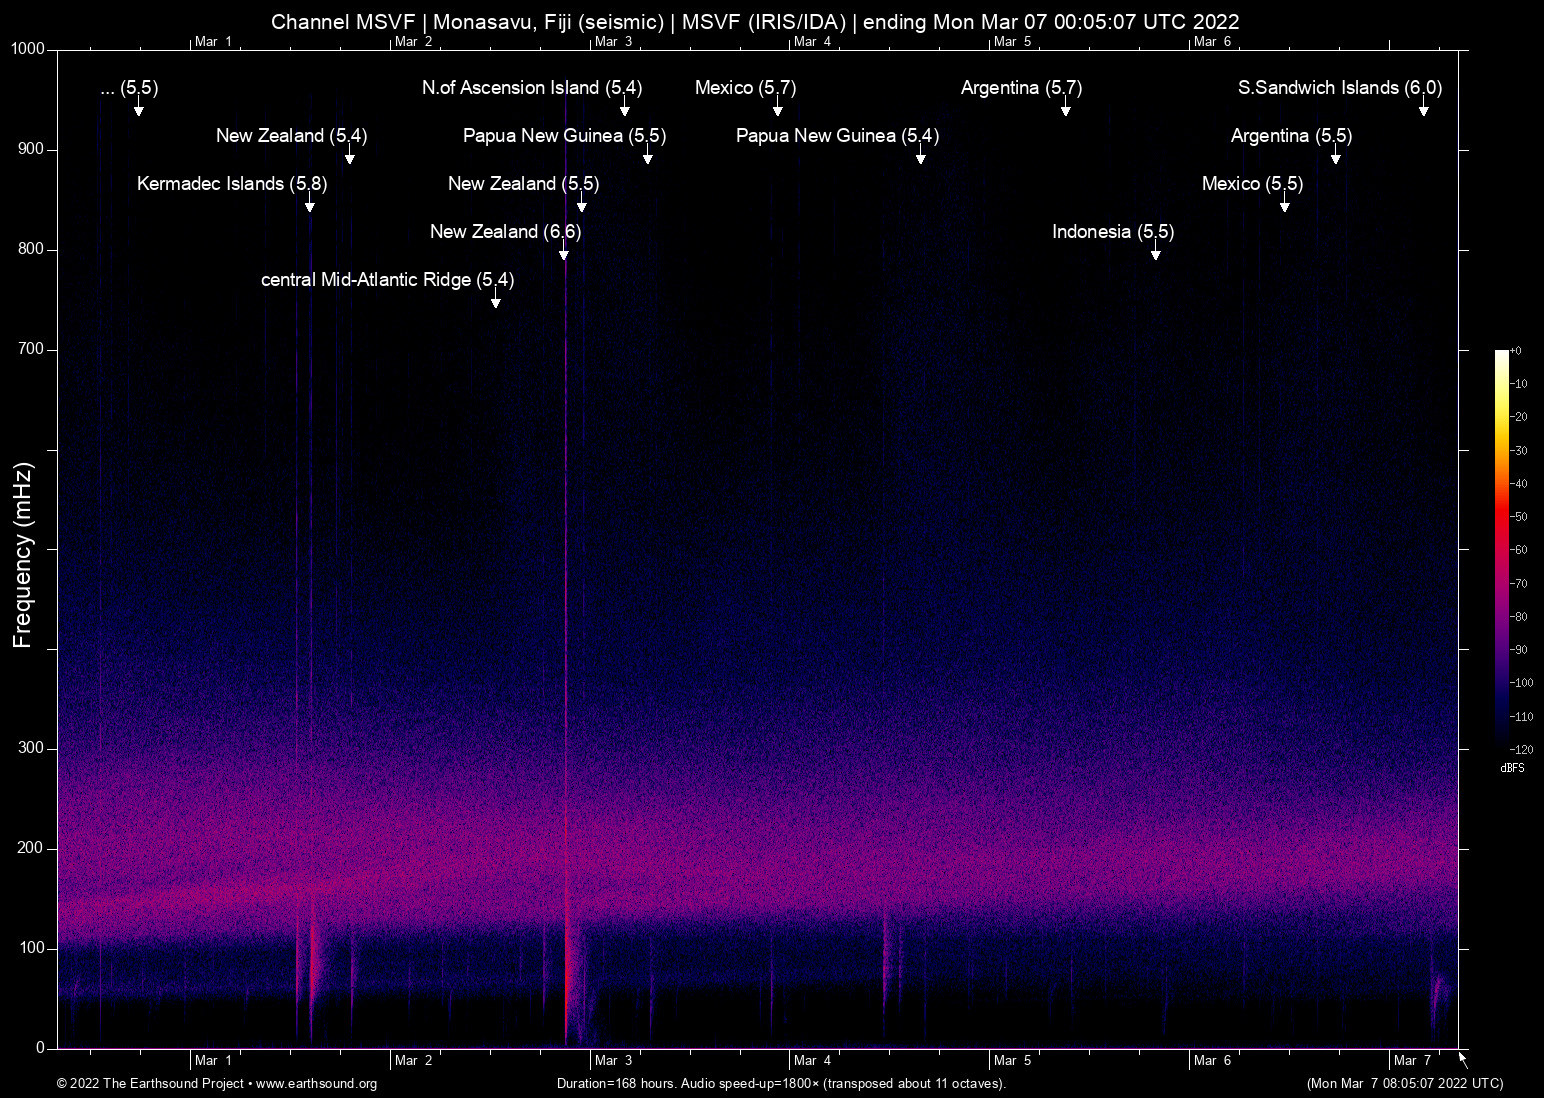This screenshot has height=1098, width=1544.
Task: Click the Mar 3 tick on bottom axis
Action: click(x=613, y=1060)
